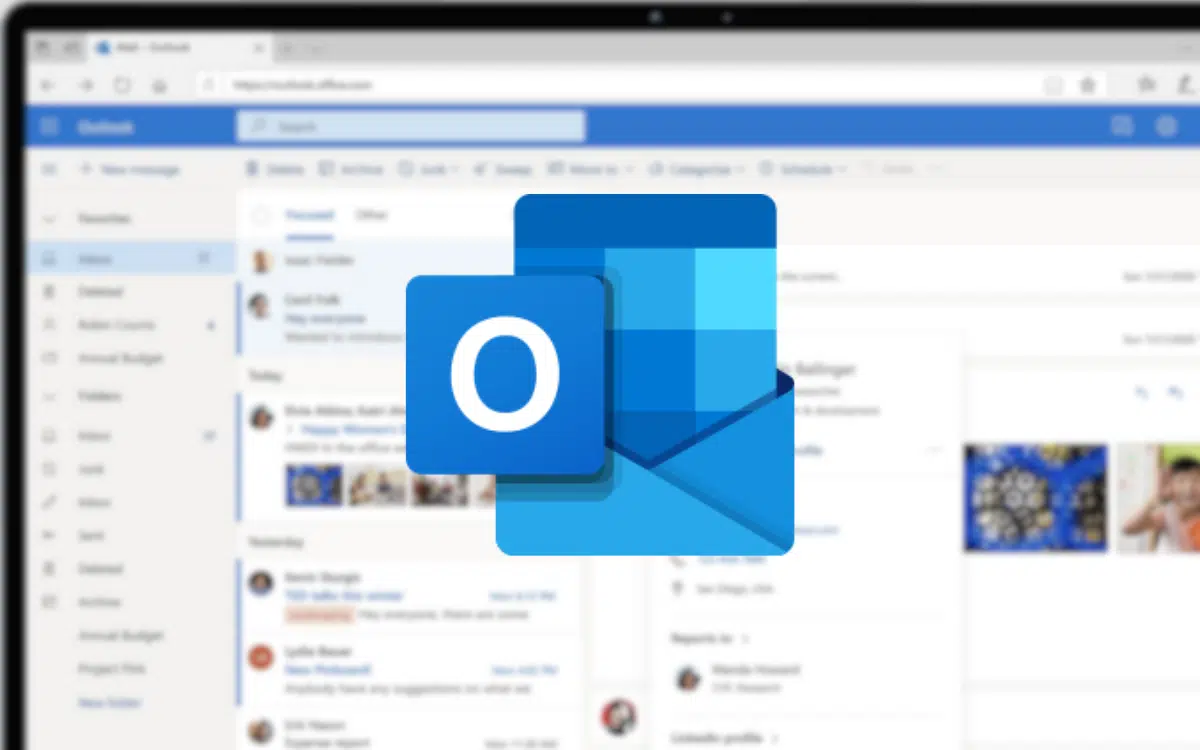Open the Erik Nason Expense report message
The width and height of the screenshot is (1200, 750).
click(409, 732)
